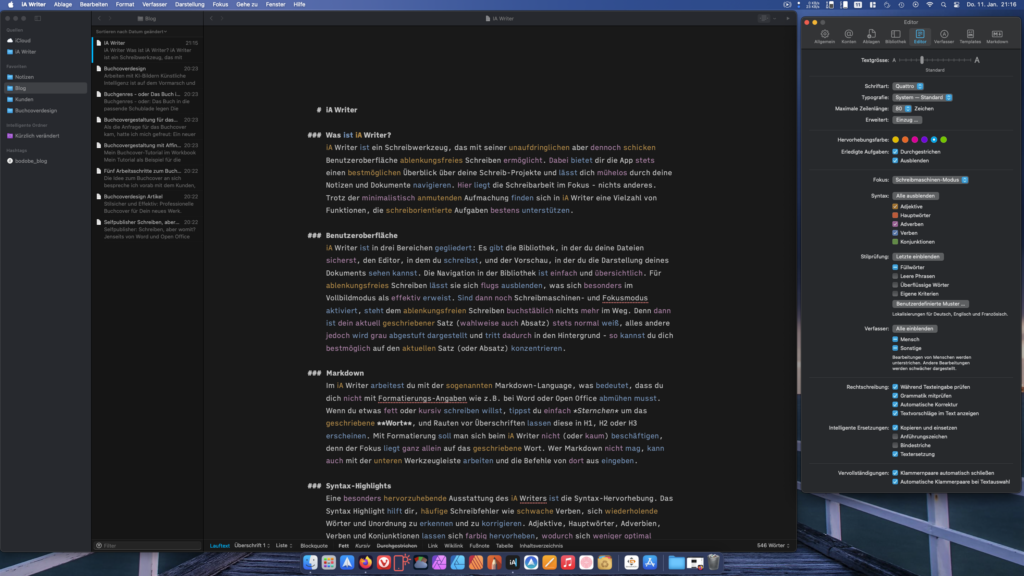Viewport: 1024px width, 576px height.
Task: Open the Hilfe menu
Action: click(x=299, y=5)
